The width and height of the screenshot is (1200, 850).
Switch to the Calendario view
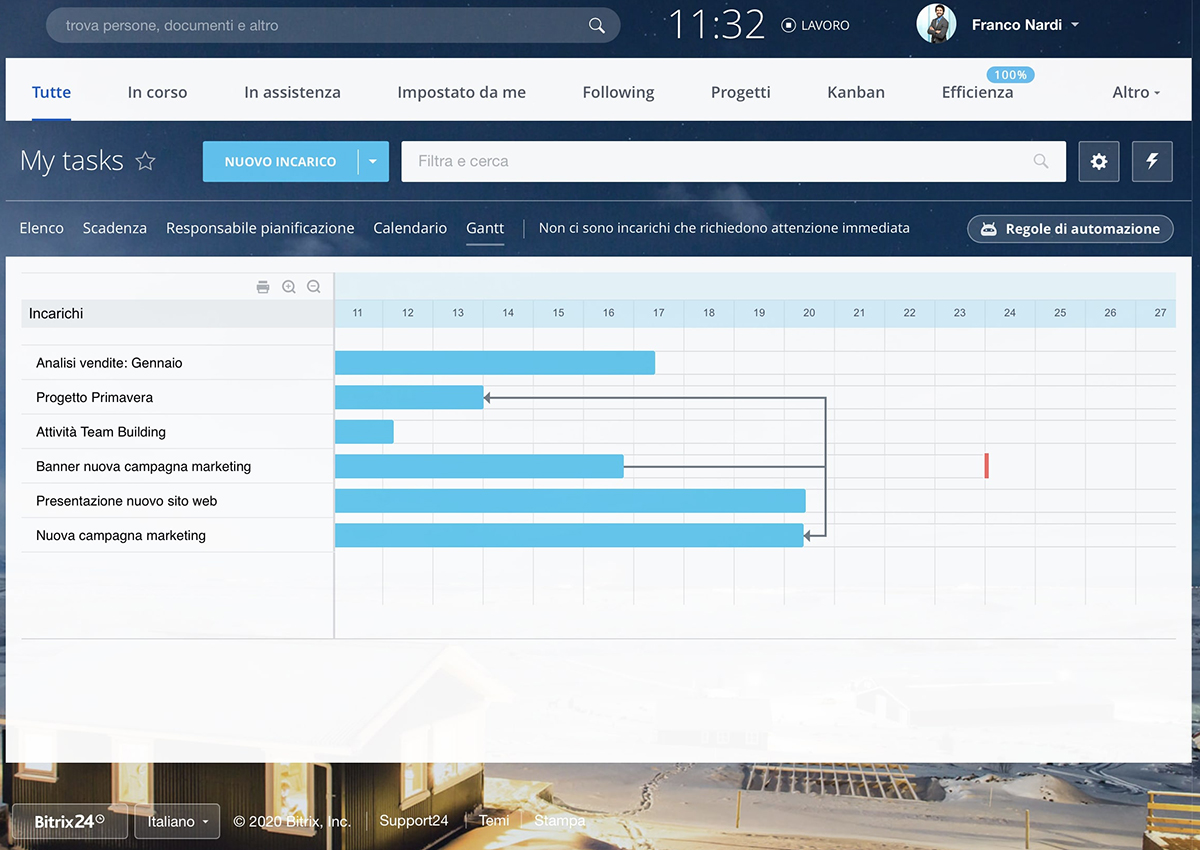pyautogui.click(x=410, y=228)
